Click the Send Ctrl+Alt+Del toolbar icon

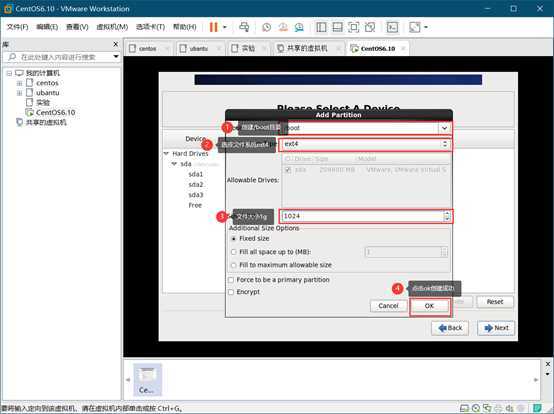[244, 27]
